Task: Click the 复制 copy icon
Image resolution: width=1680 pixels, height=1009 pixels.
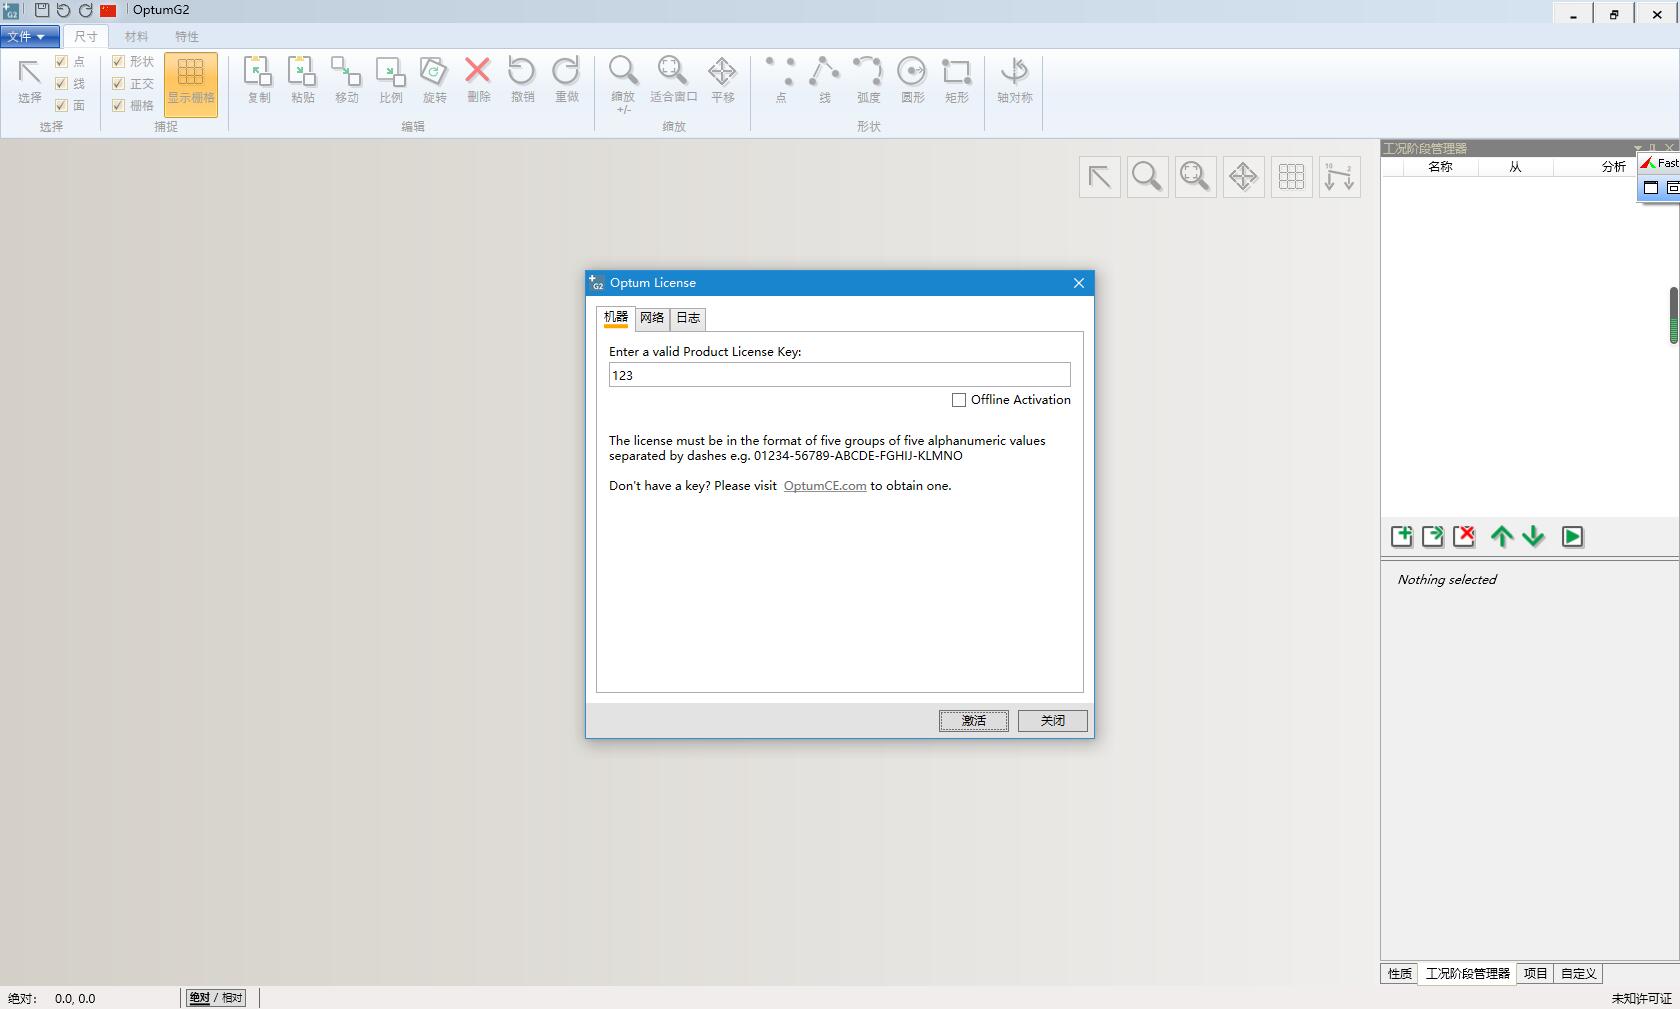Action: click(x=258, y=80)
